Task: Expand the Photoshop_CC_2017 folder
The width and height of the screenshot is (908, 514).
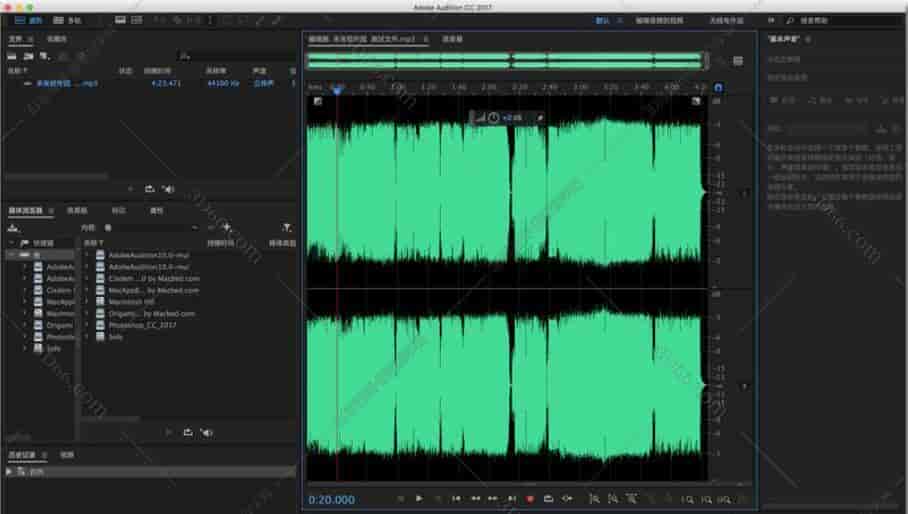Action: tap(87, 325)
